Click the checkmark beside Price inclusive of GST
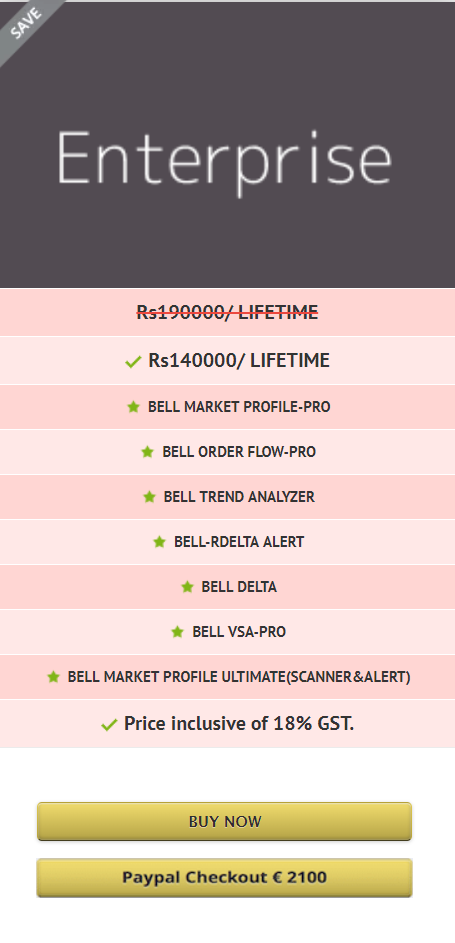The height and width of the screenshot is (943, 455). pos(109,725)
